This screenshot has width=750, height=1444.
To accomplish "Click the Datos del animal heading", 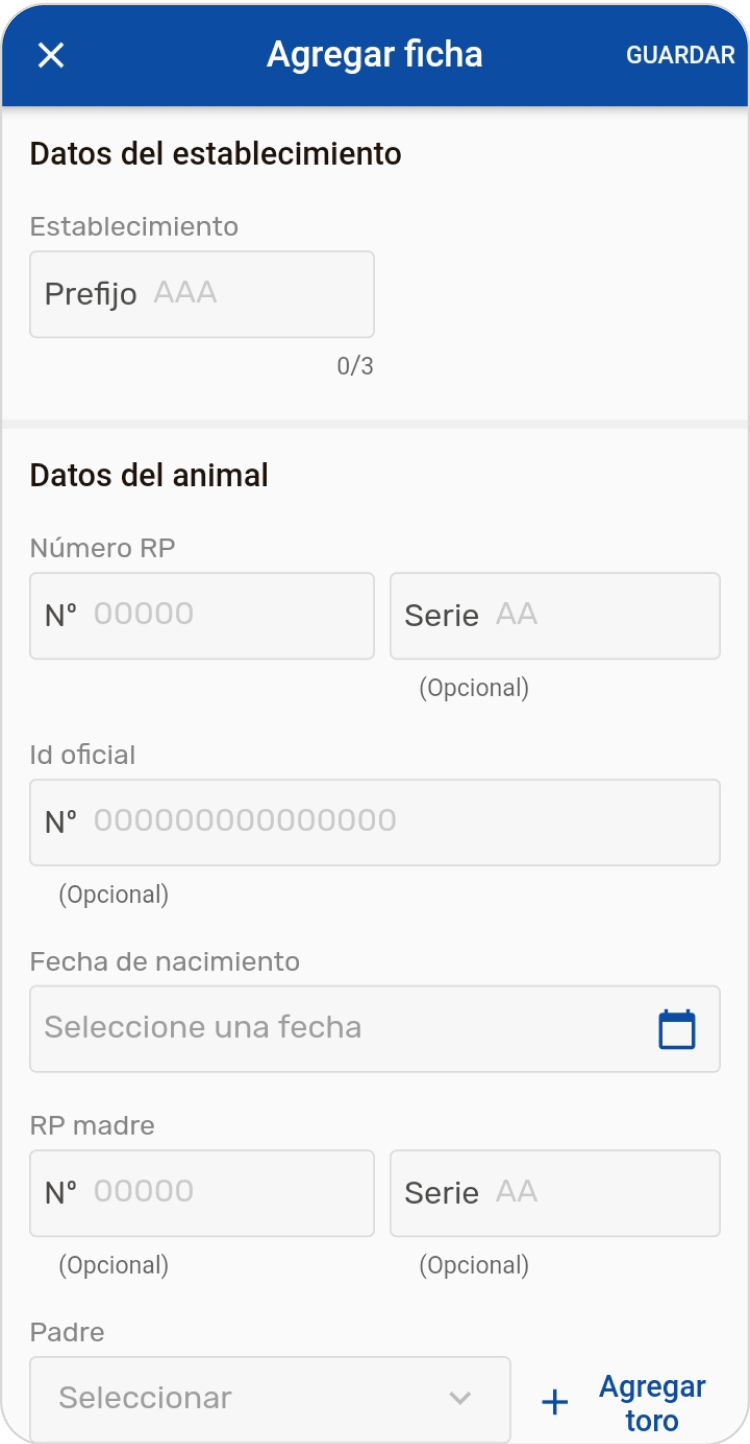I will coord(149,475).
